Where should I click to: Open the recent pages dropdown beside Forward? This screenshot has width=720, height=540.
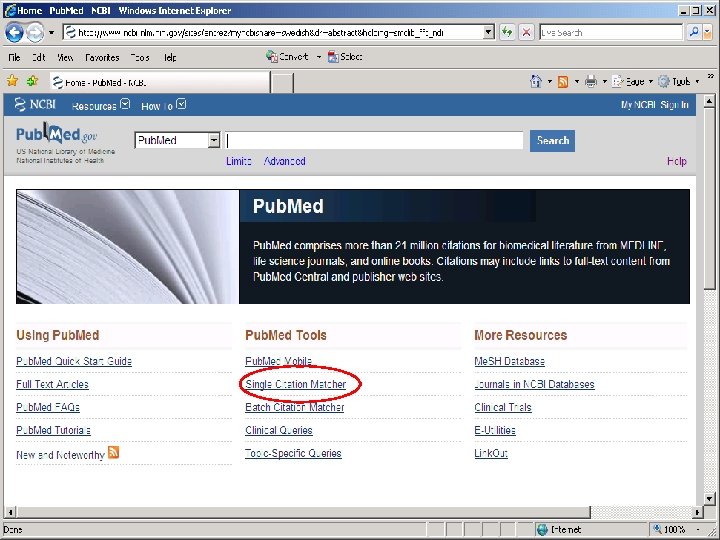(x=51, y=33)
